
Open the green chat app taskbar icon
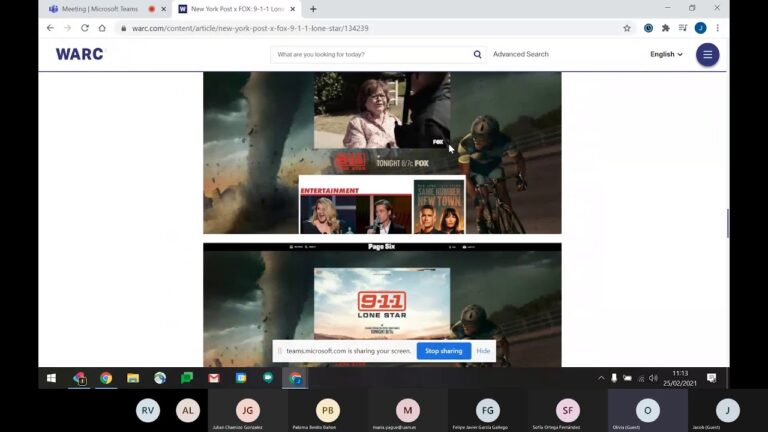pyautogui.click(x=187, y=378)
